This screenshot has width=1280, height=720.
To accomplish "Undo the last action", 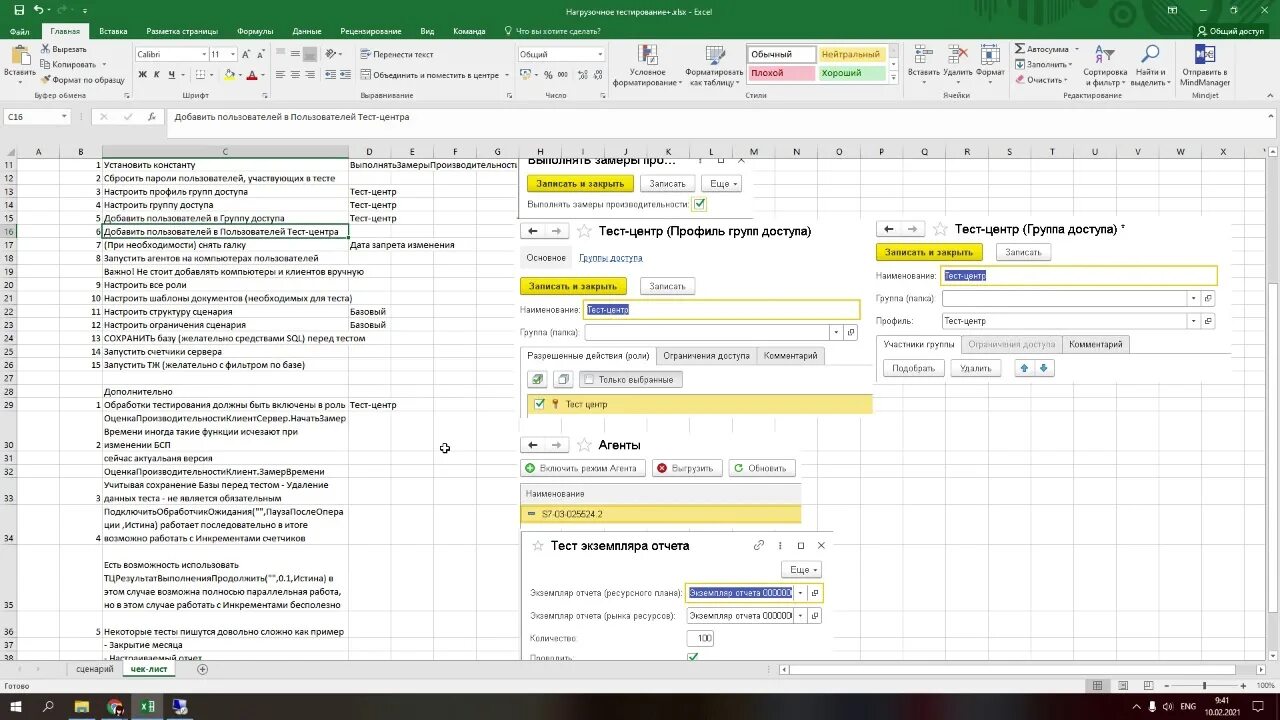I will pyautogui.click(x=40, y=9).
